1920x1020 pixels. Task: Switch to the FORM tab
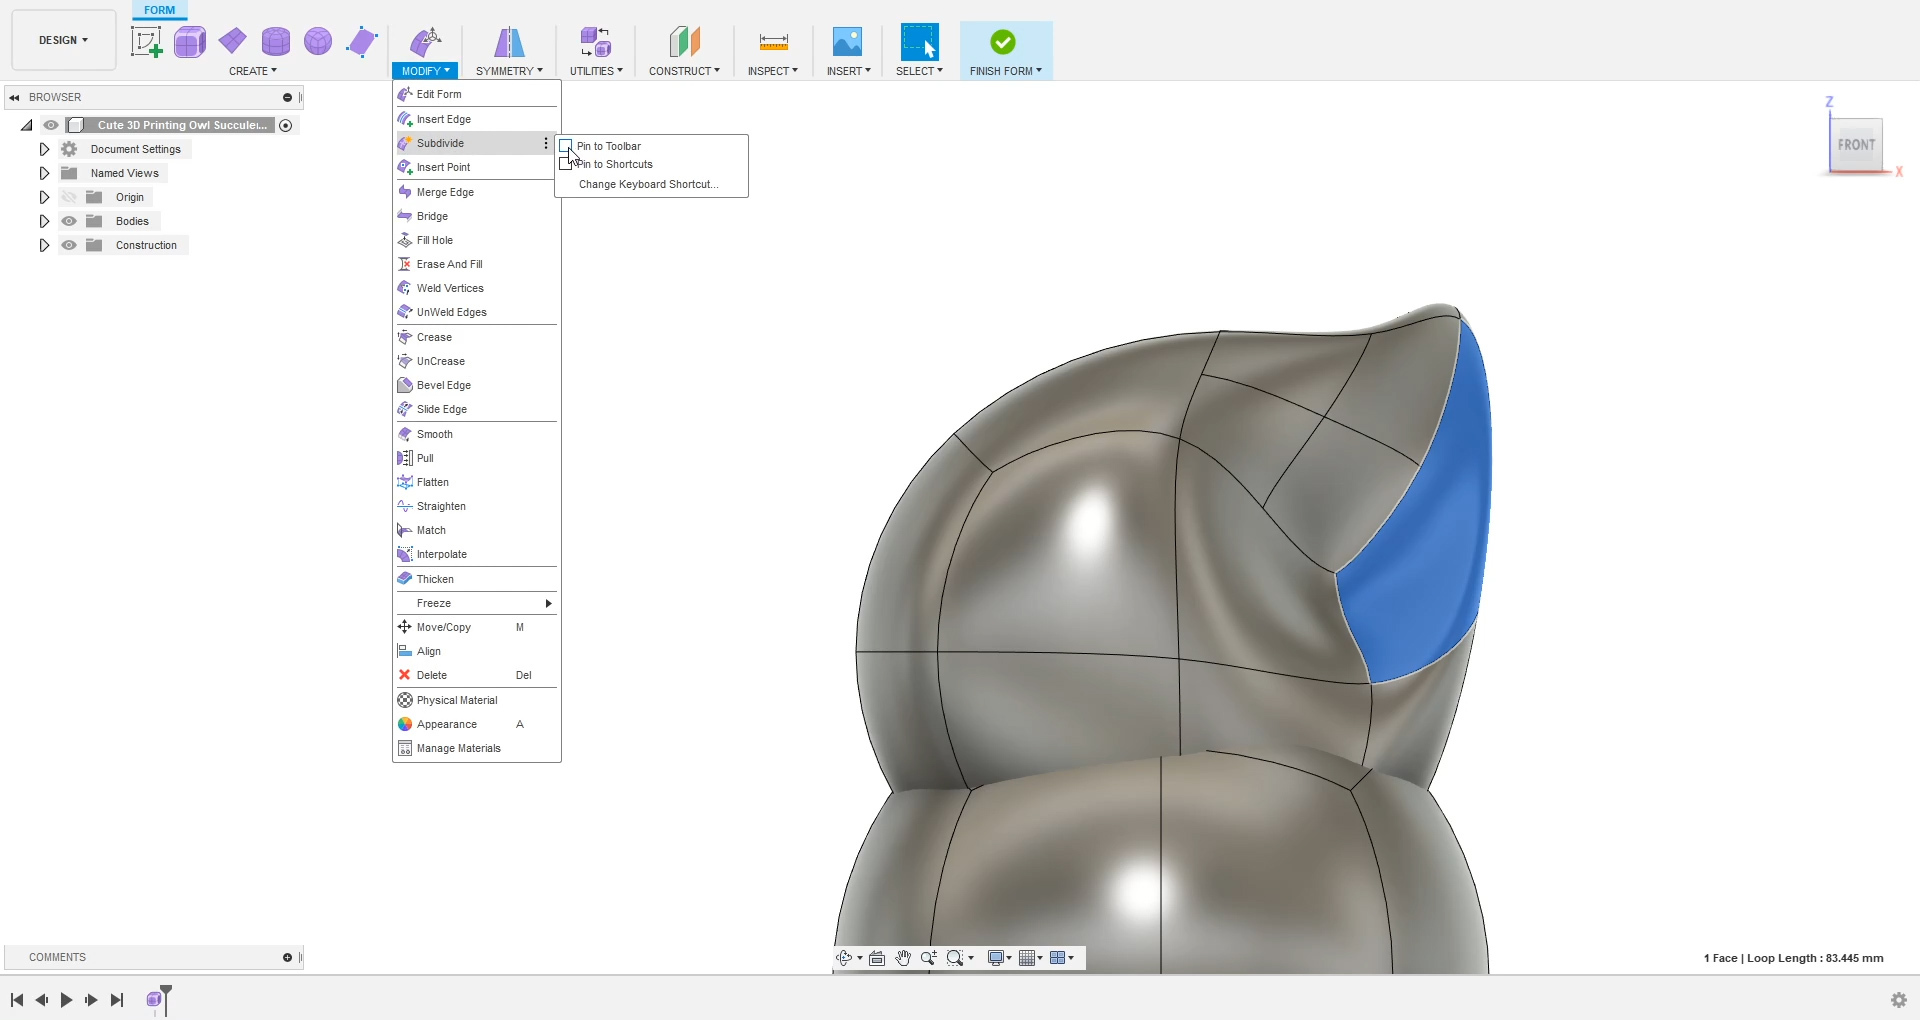click(160, 10)
